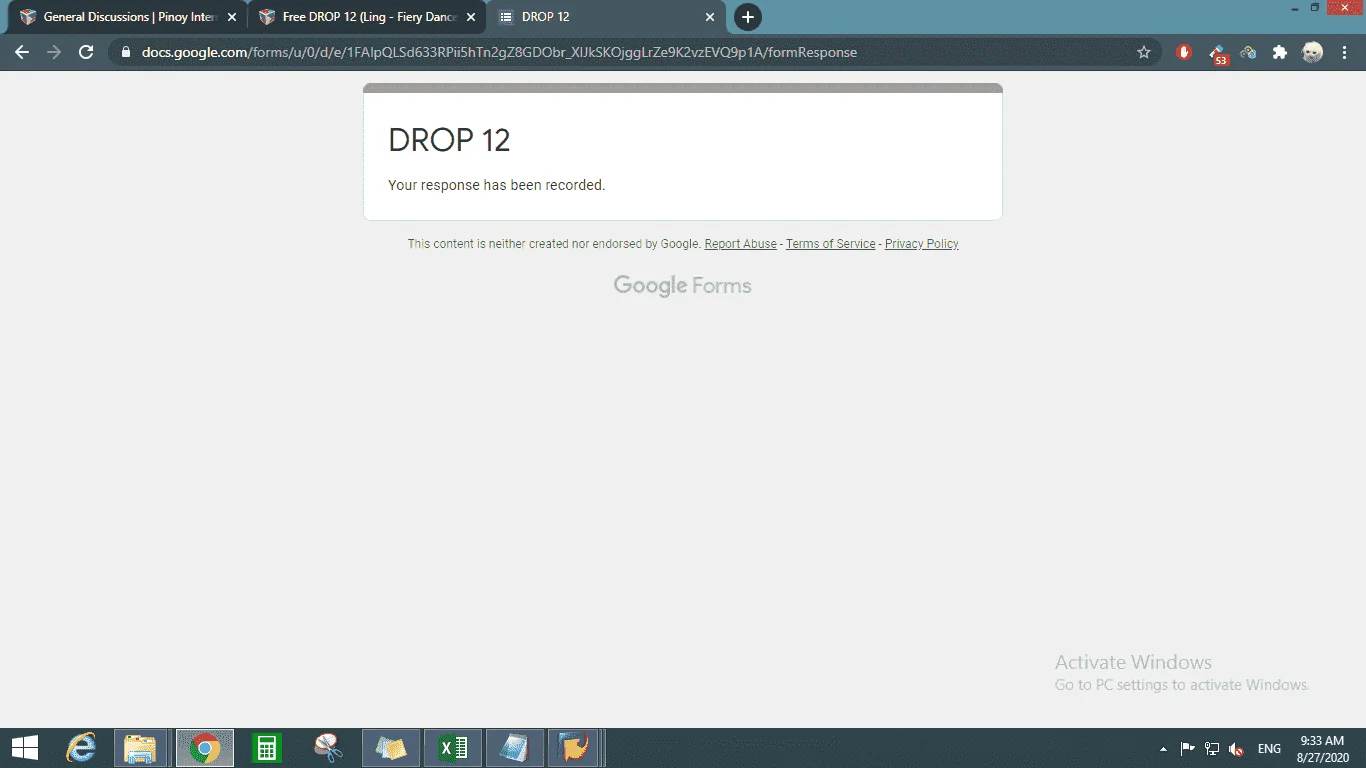Open the Chrome three-dot menu
The width and height of the screenshot is (1366, 768).
pyautogui.click(x=1343, y=52)
